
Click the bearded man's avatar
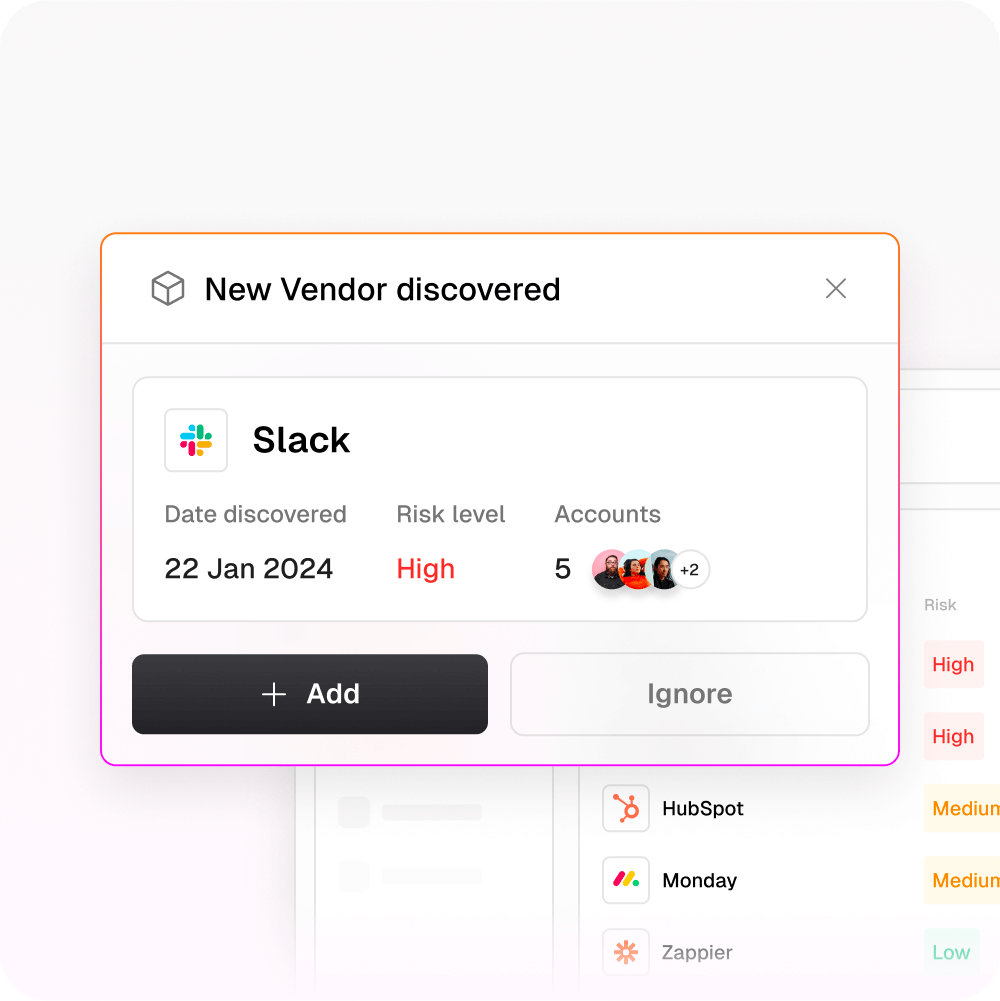[x=611, y=569]
